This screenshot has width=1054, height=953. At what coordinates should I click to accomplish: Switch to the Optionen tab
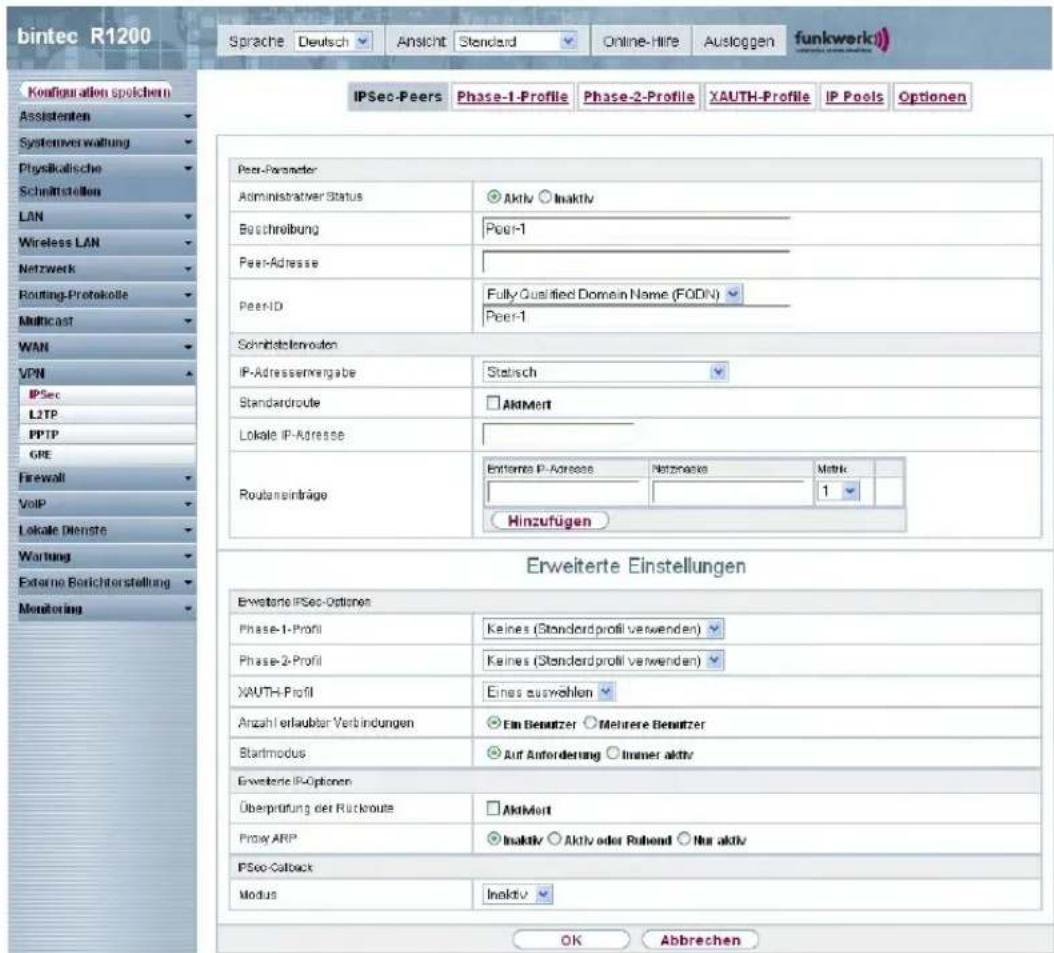[932, 97]
